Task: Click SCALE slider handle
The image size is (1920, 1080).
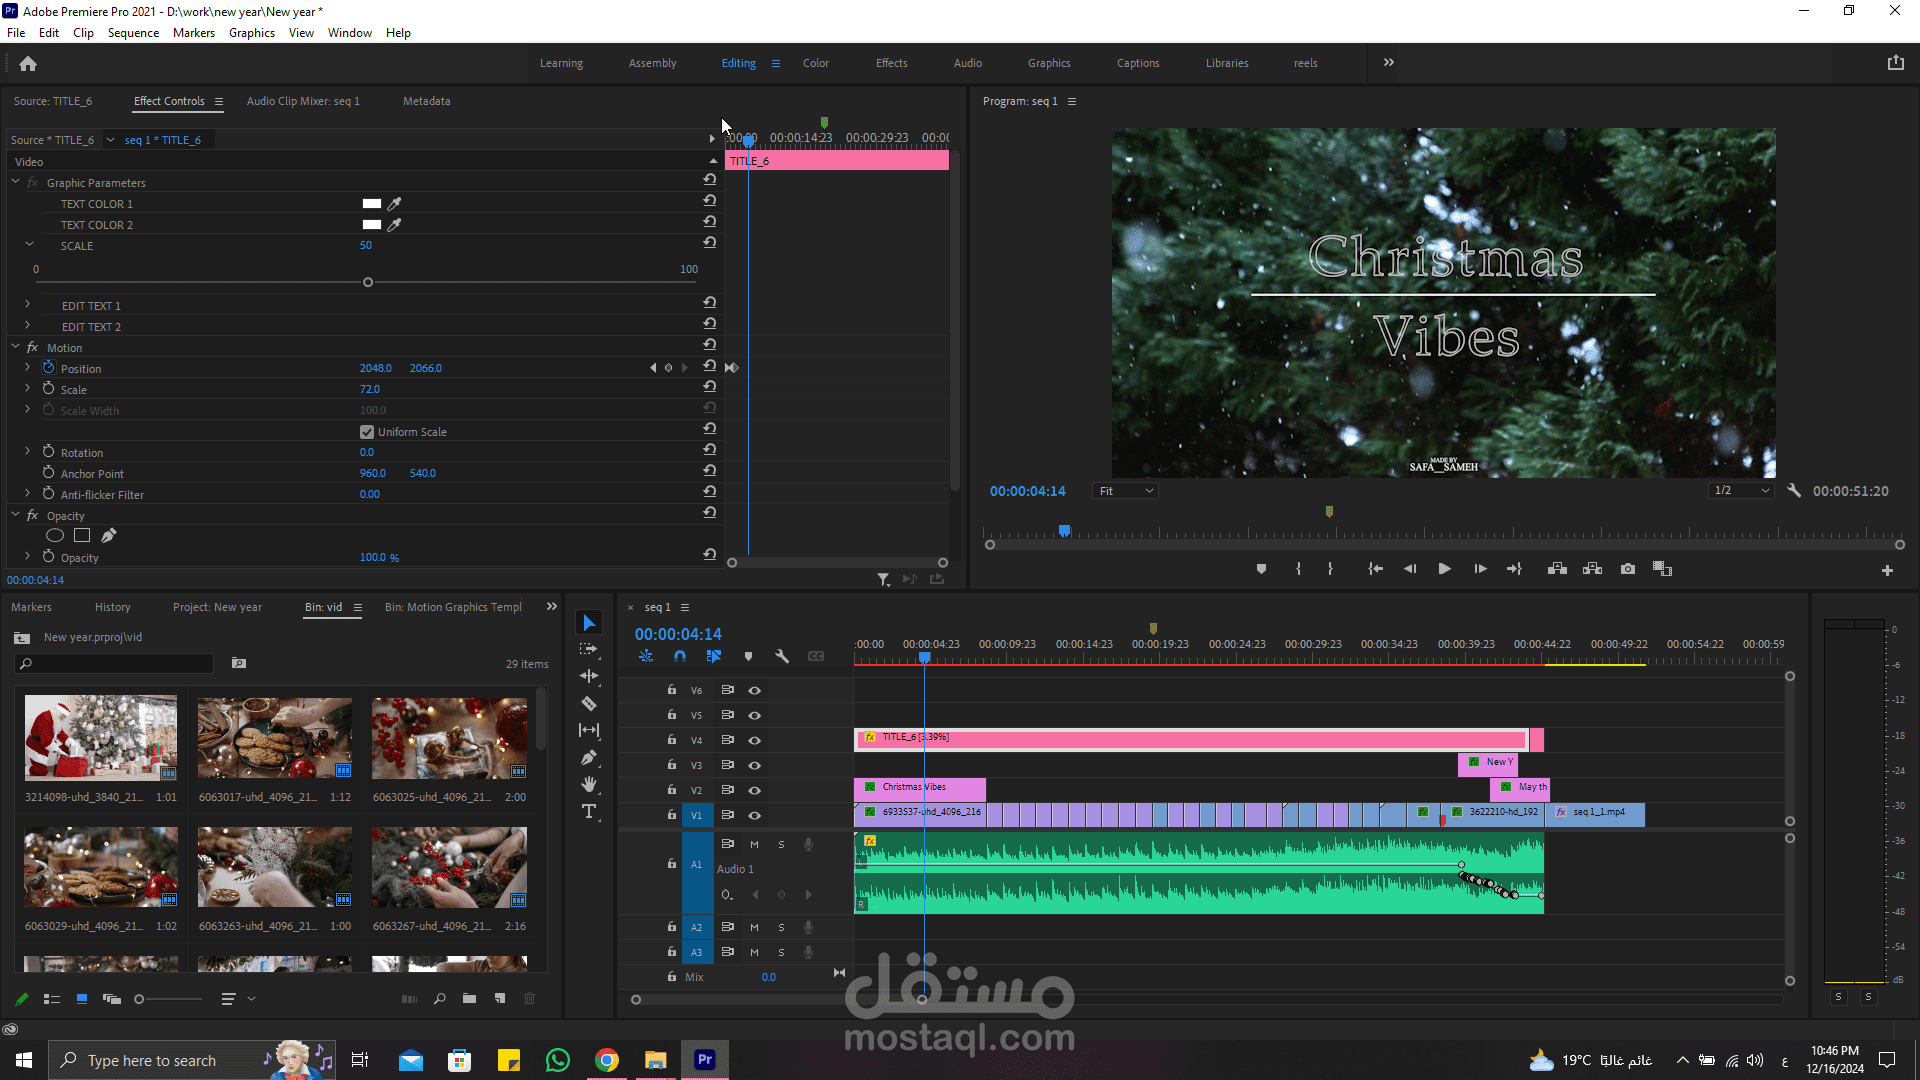Action: 368,283
